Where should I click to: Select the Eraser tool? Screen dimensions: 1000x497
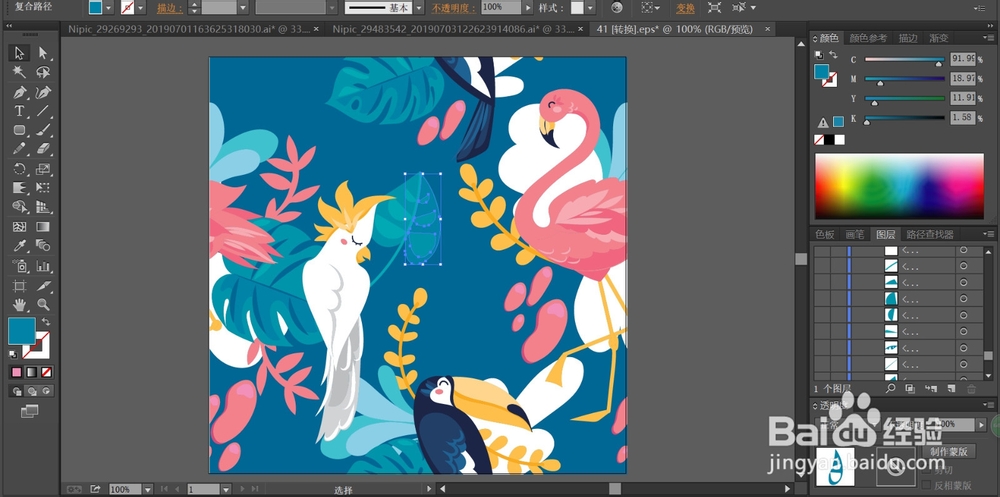click(x=43, y=149)
